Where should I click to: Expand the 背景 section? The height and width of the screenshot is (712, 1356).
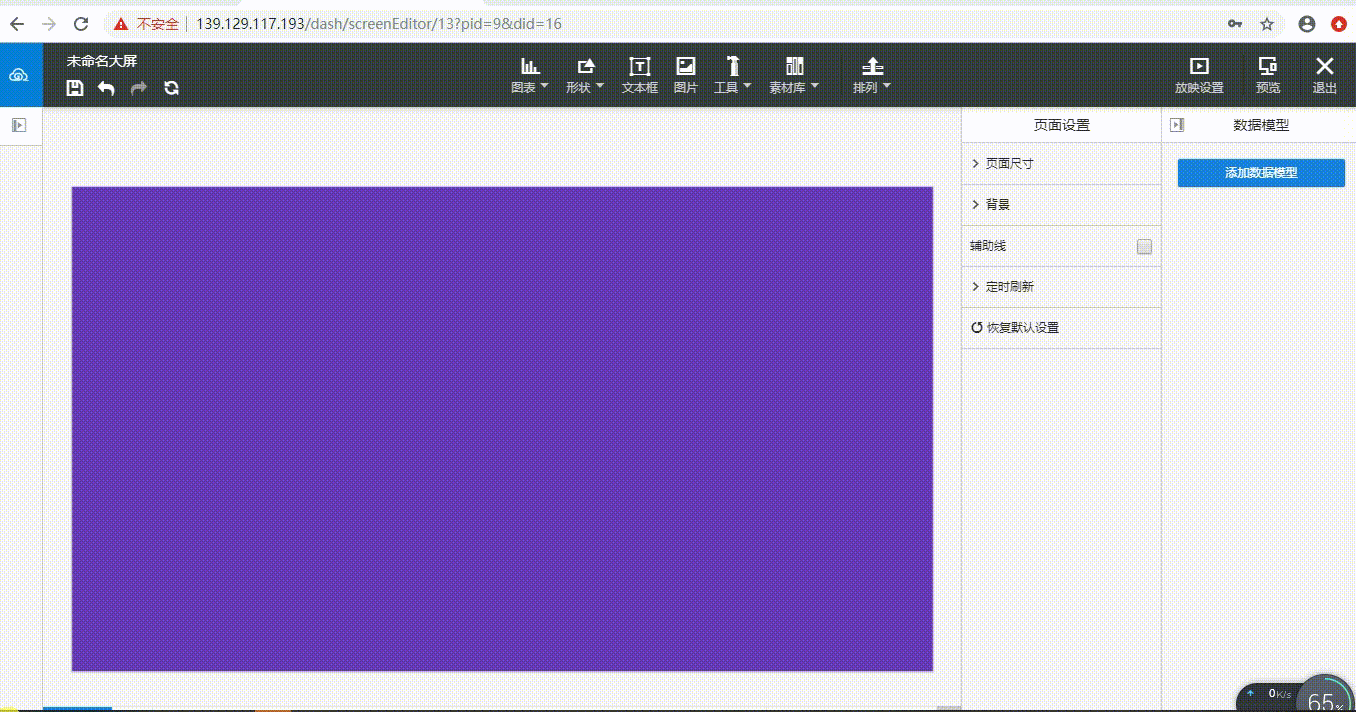tap(1062, 204)
